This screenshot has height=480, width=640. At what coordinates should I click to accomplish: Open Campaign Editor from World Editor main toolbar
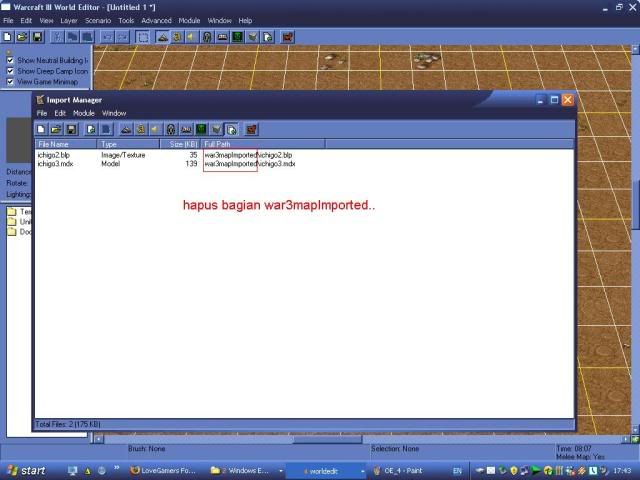[x=222, y=37]
